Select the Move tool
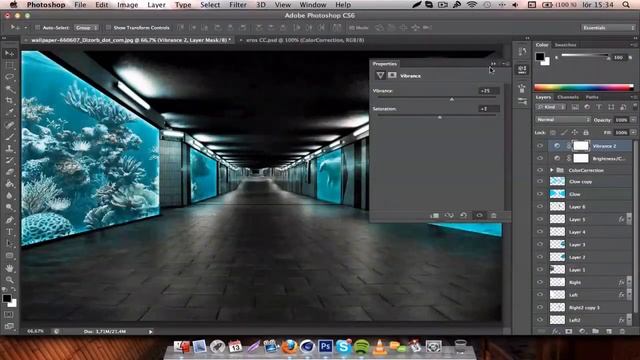This screenshot has height=360, width=640. pos(9,53)
